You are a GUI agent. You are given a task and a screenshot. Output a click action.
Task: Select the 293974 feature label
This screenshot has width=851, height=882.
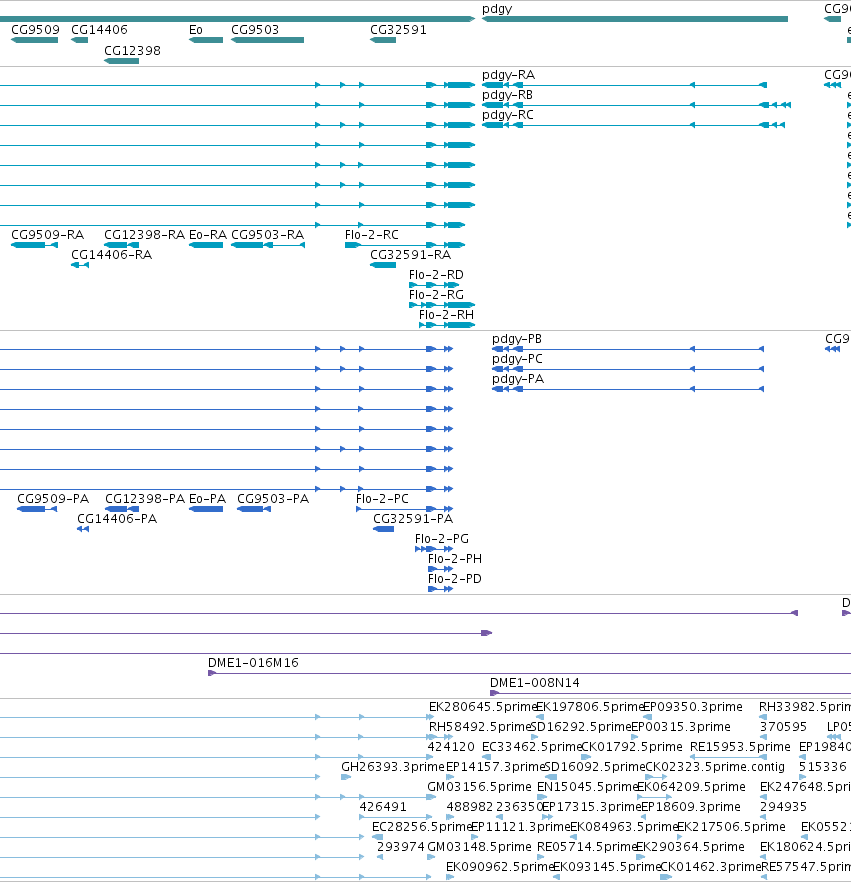(400, 847)
